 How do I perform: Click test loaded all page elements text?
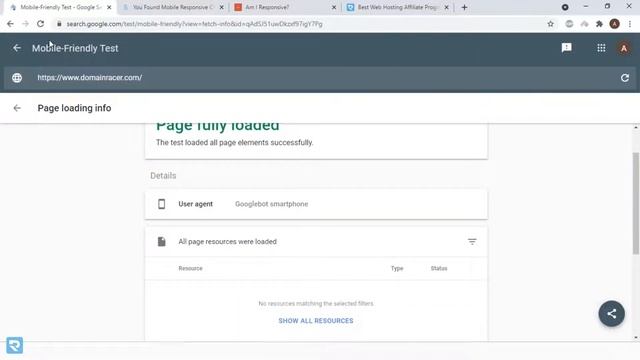click(x=235, y=142)
